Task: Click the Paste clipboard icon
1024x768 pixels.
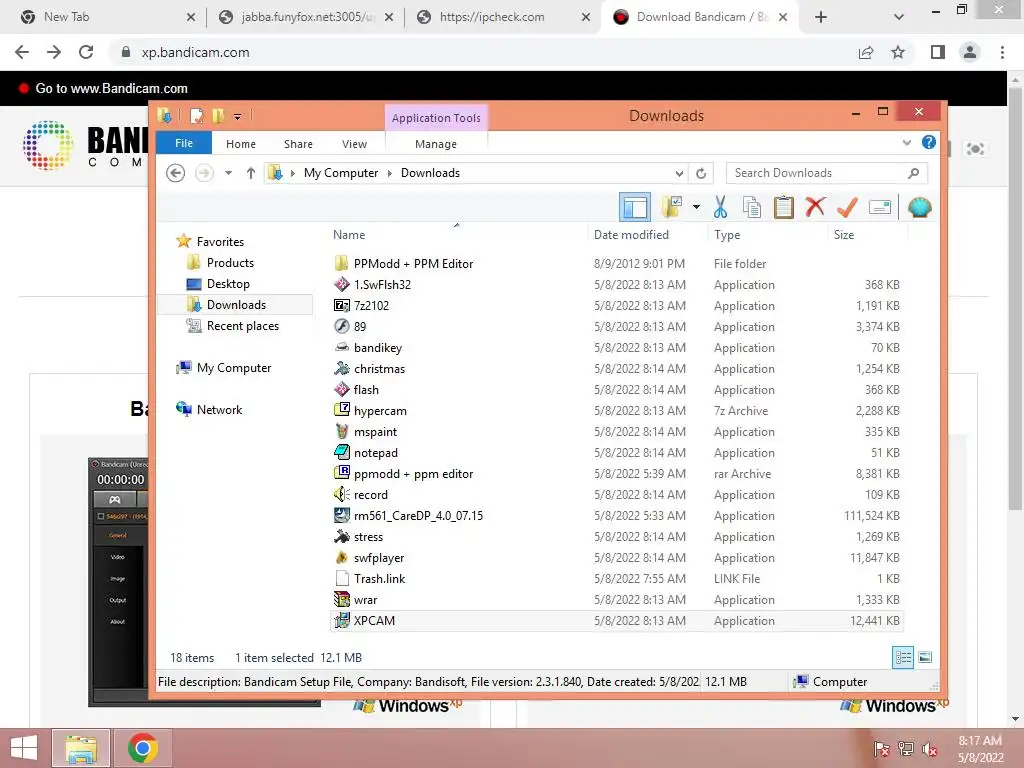Action: click(783, 208)
